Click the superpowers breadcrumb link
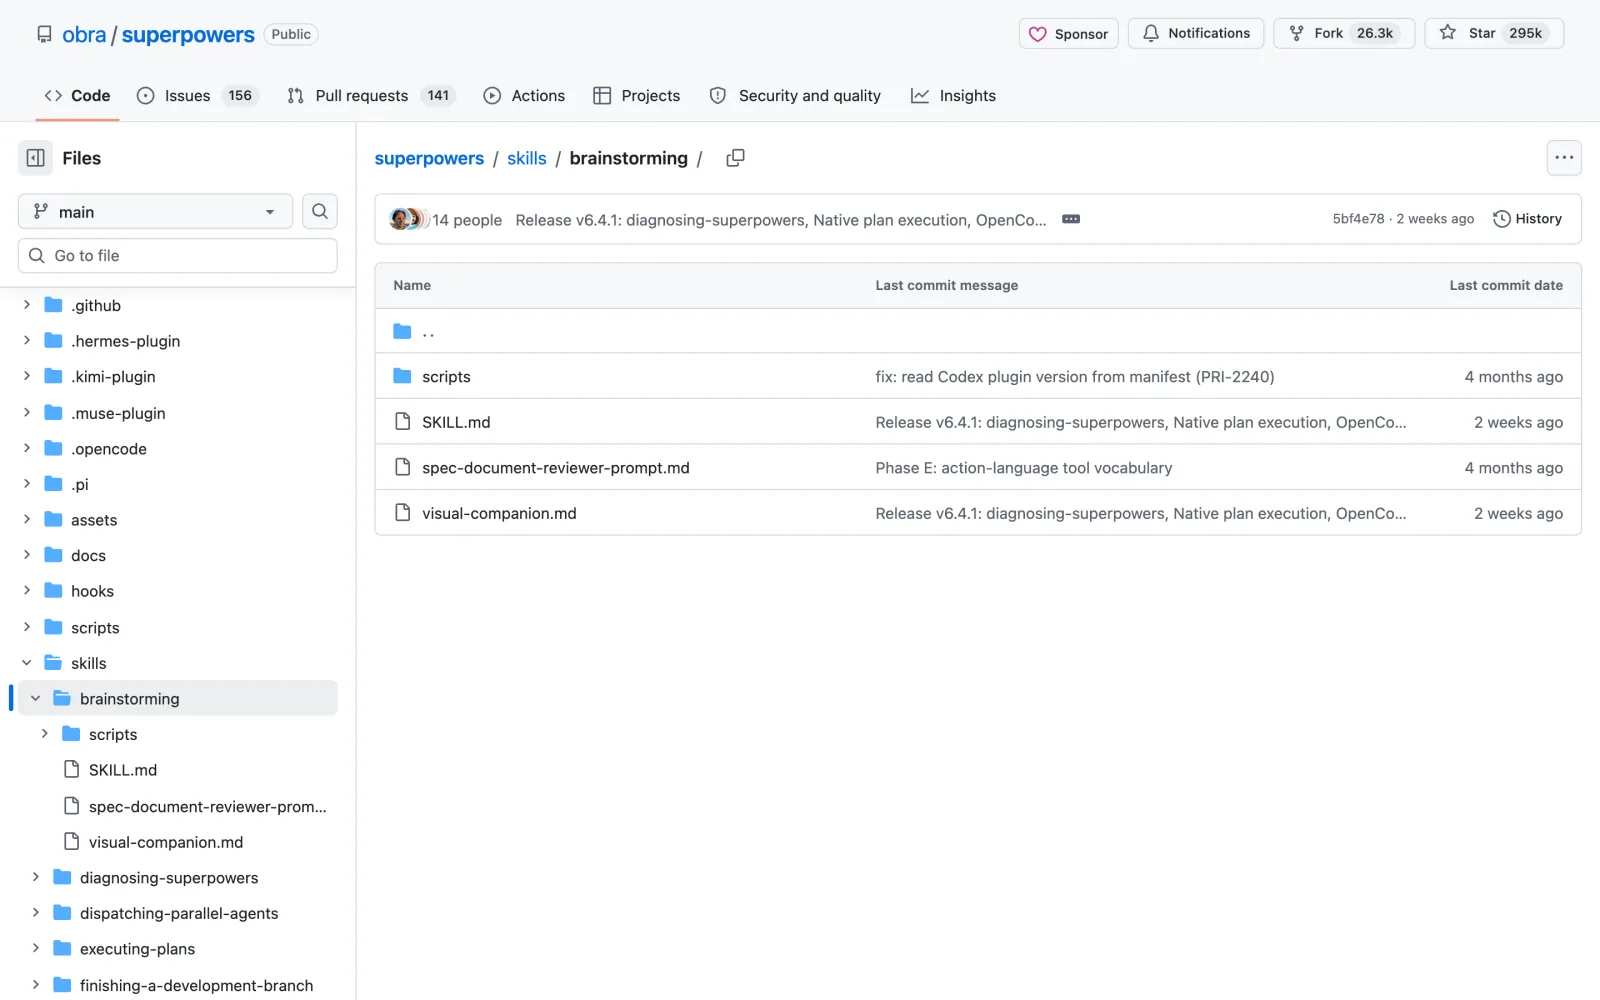This screenshot has height=1000, width=1600. click(x=429, y=158)
